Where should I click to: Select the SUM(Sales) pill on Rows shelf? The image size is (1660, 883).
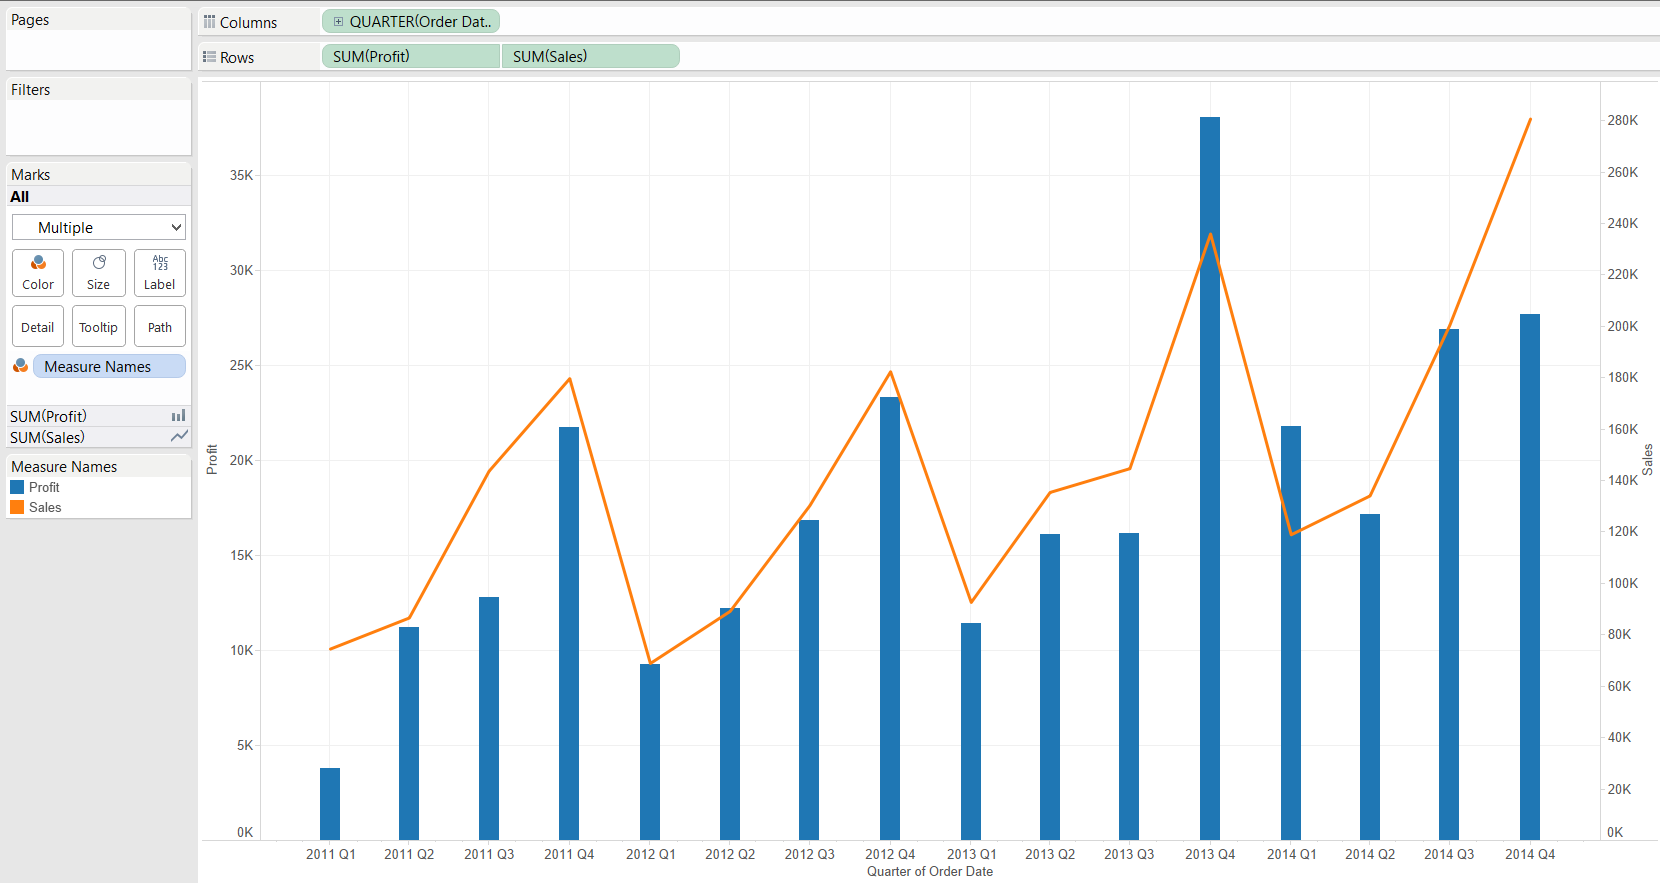tap(590, 56)
